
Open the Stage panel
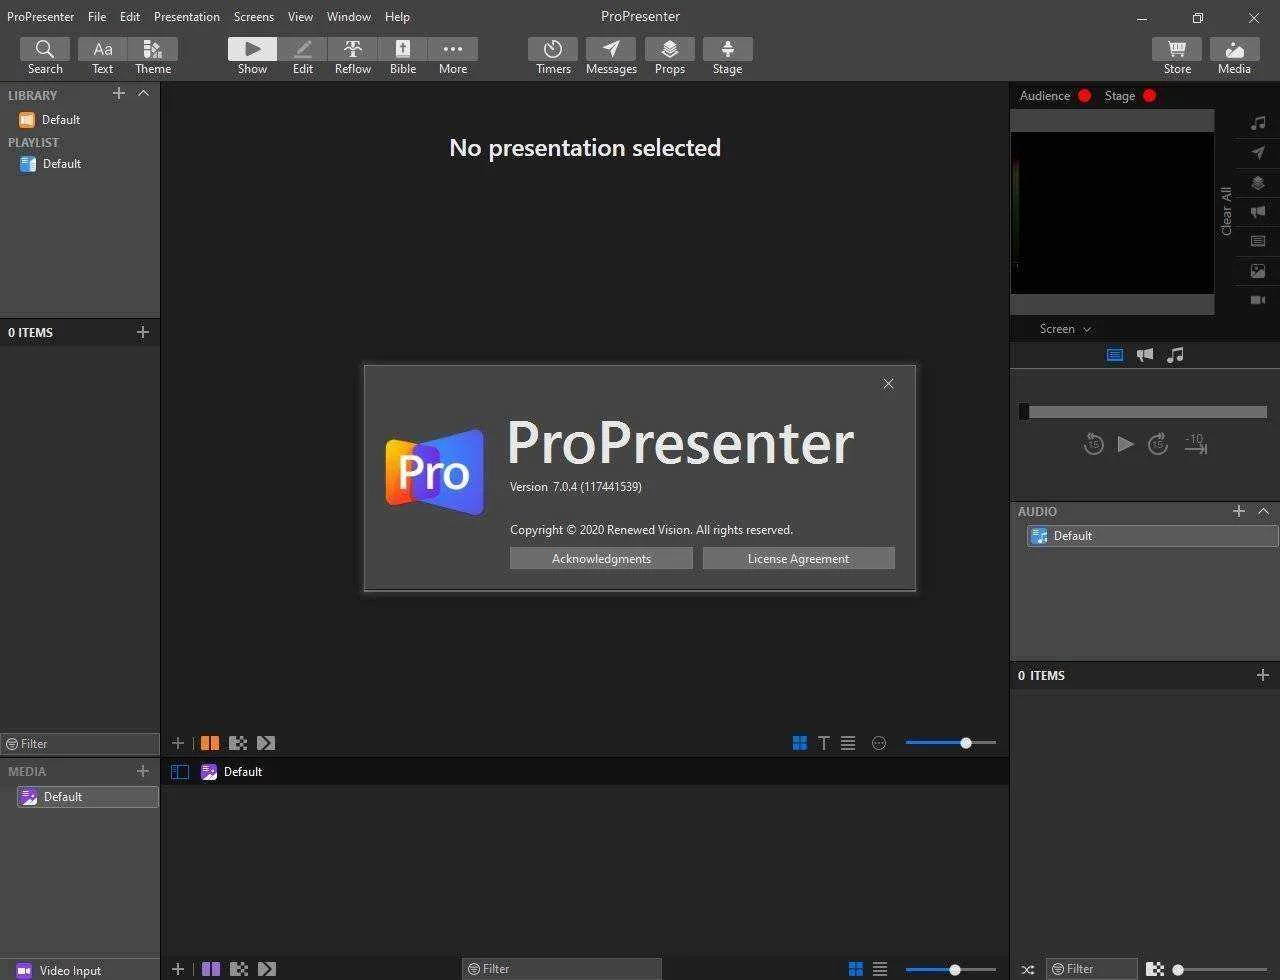[x=727, y=56]
